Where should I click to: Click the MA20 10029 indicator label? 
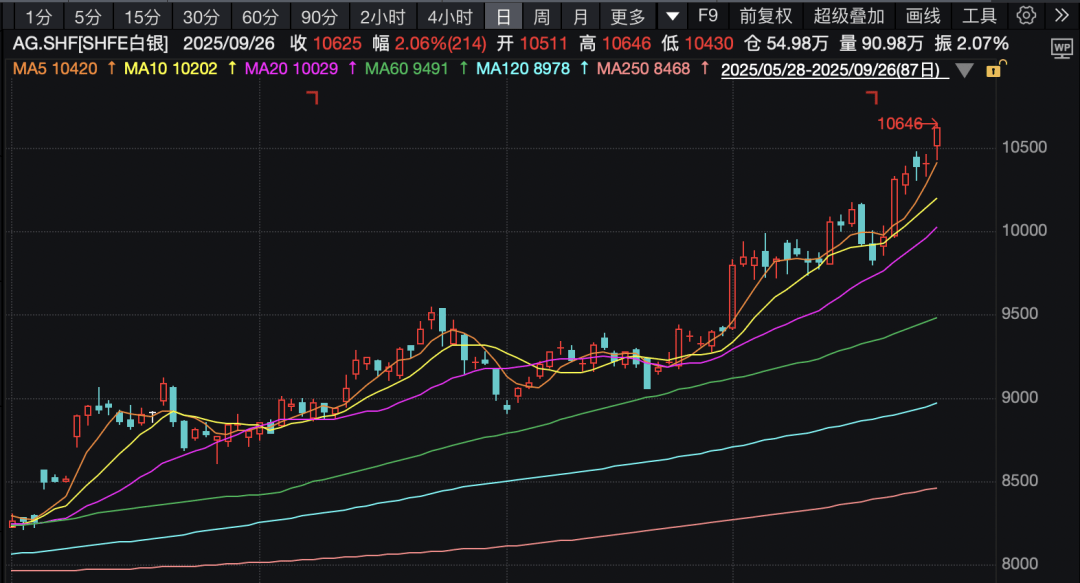[x=291, y=69]
